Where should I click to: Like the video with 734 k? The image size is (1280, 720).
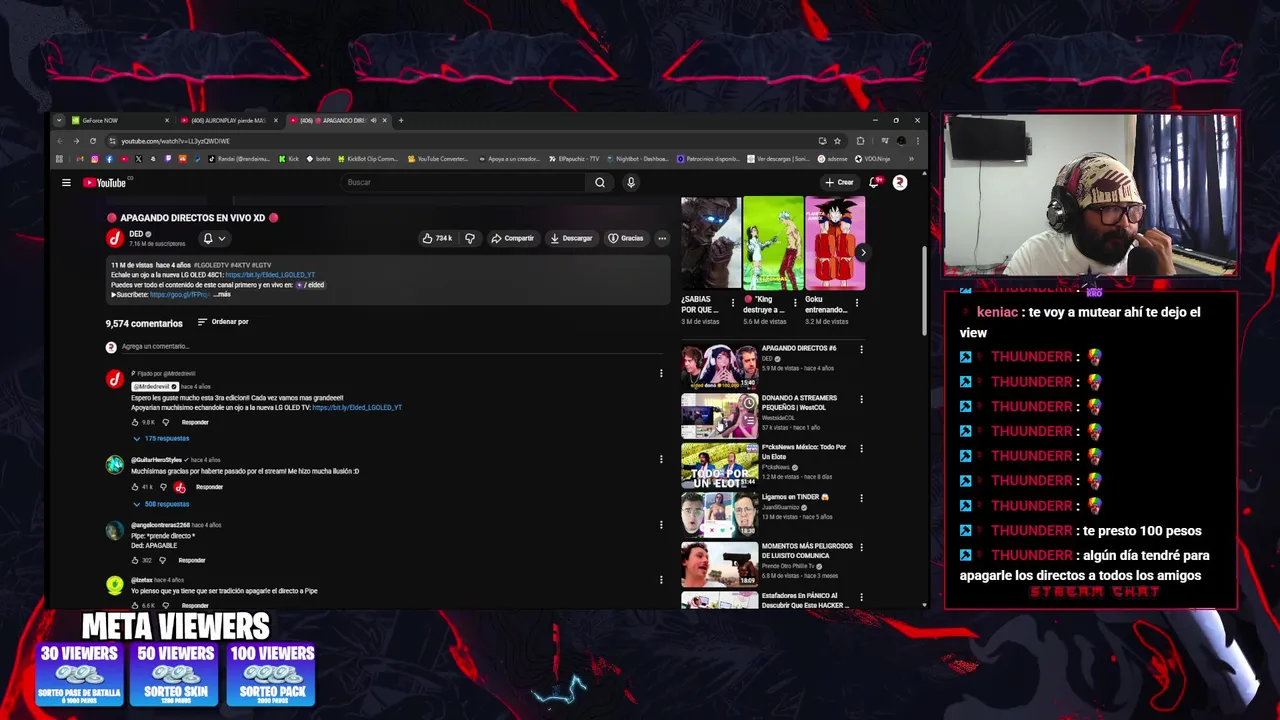(437, 238)
